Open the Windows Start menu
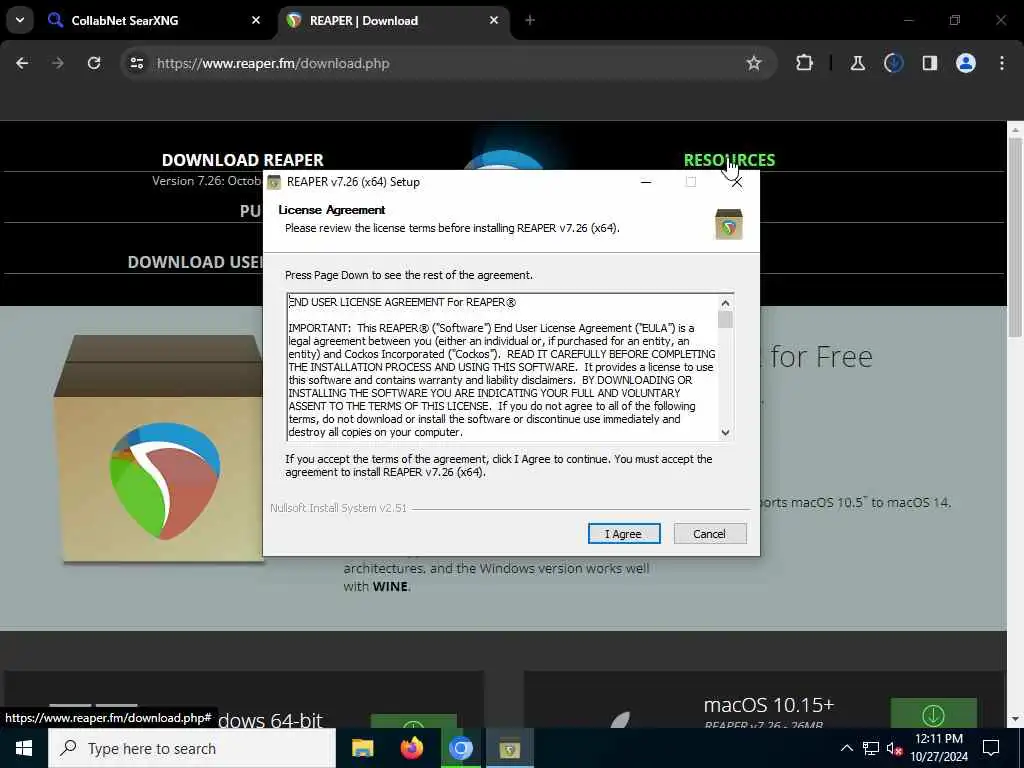 pos(24,748)
